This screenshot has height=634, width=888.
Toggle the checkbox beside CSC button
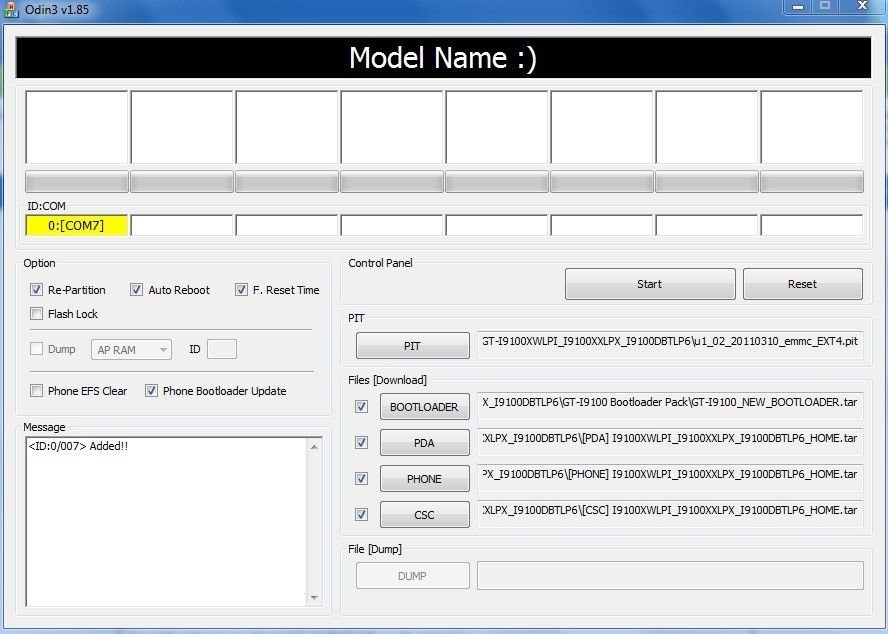[x=361, y=514]
